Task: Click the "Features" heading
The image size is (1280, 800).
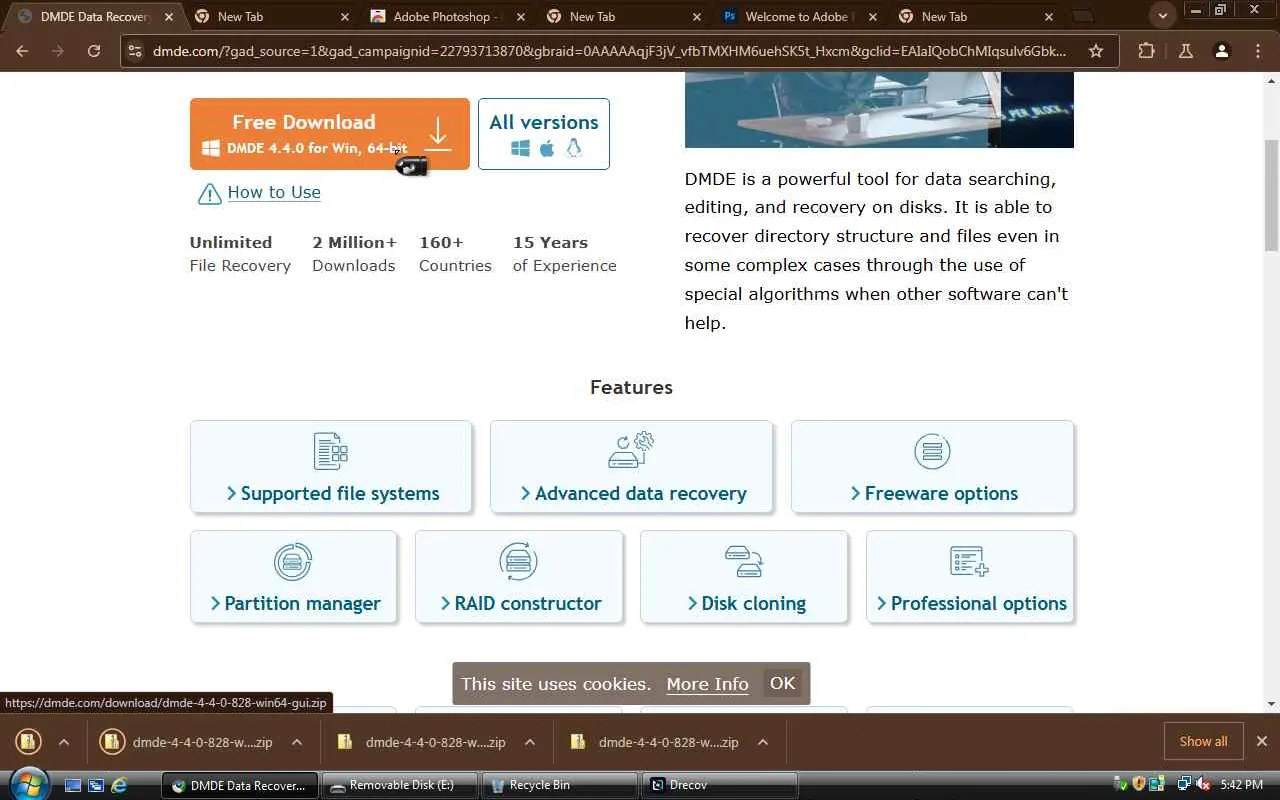Action: point(631,387)
